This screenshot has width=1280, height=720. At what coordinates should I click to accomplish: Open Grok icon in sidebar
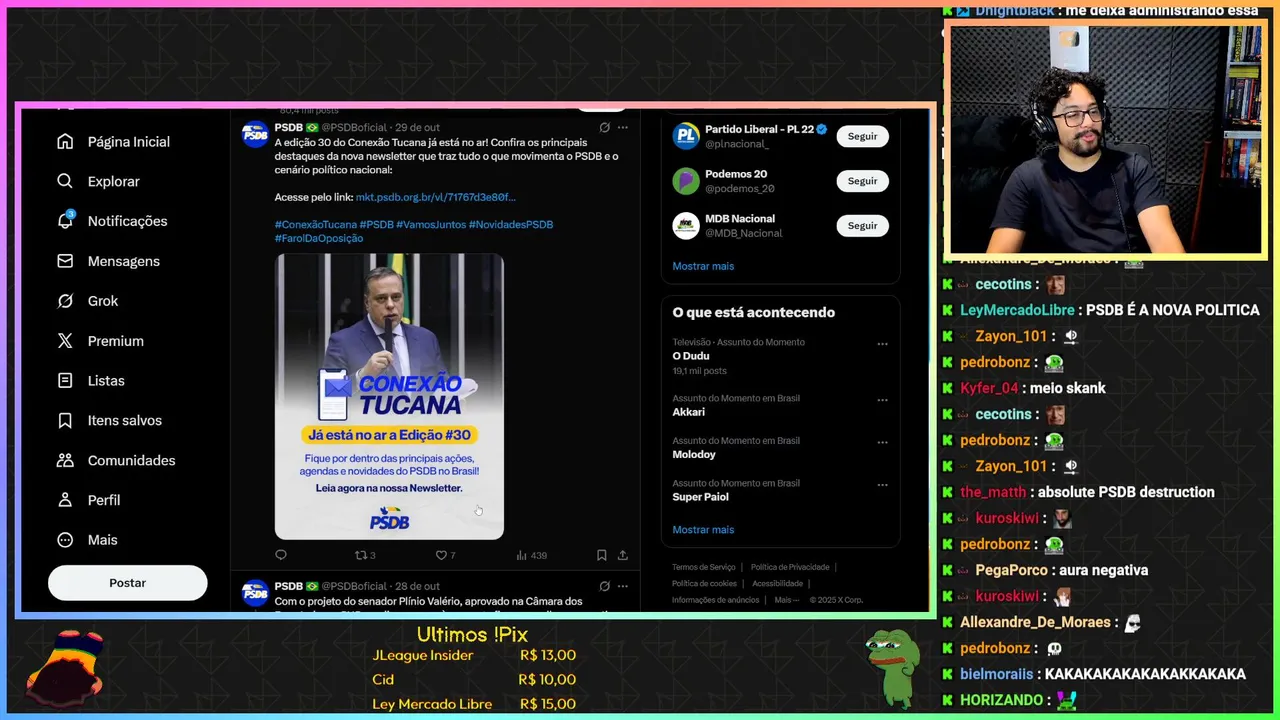point(65,301)
